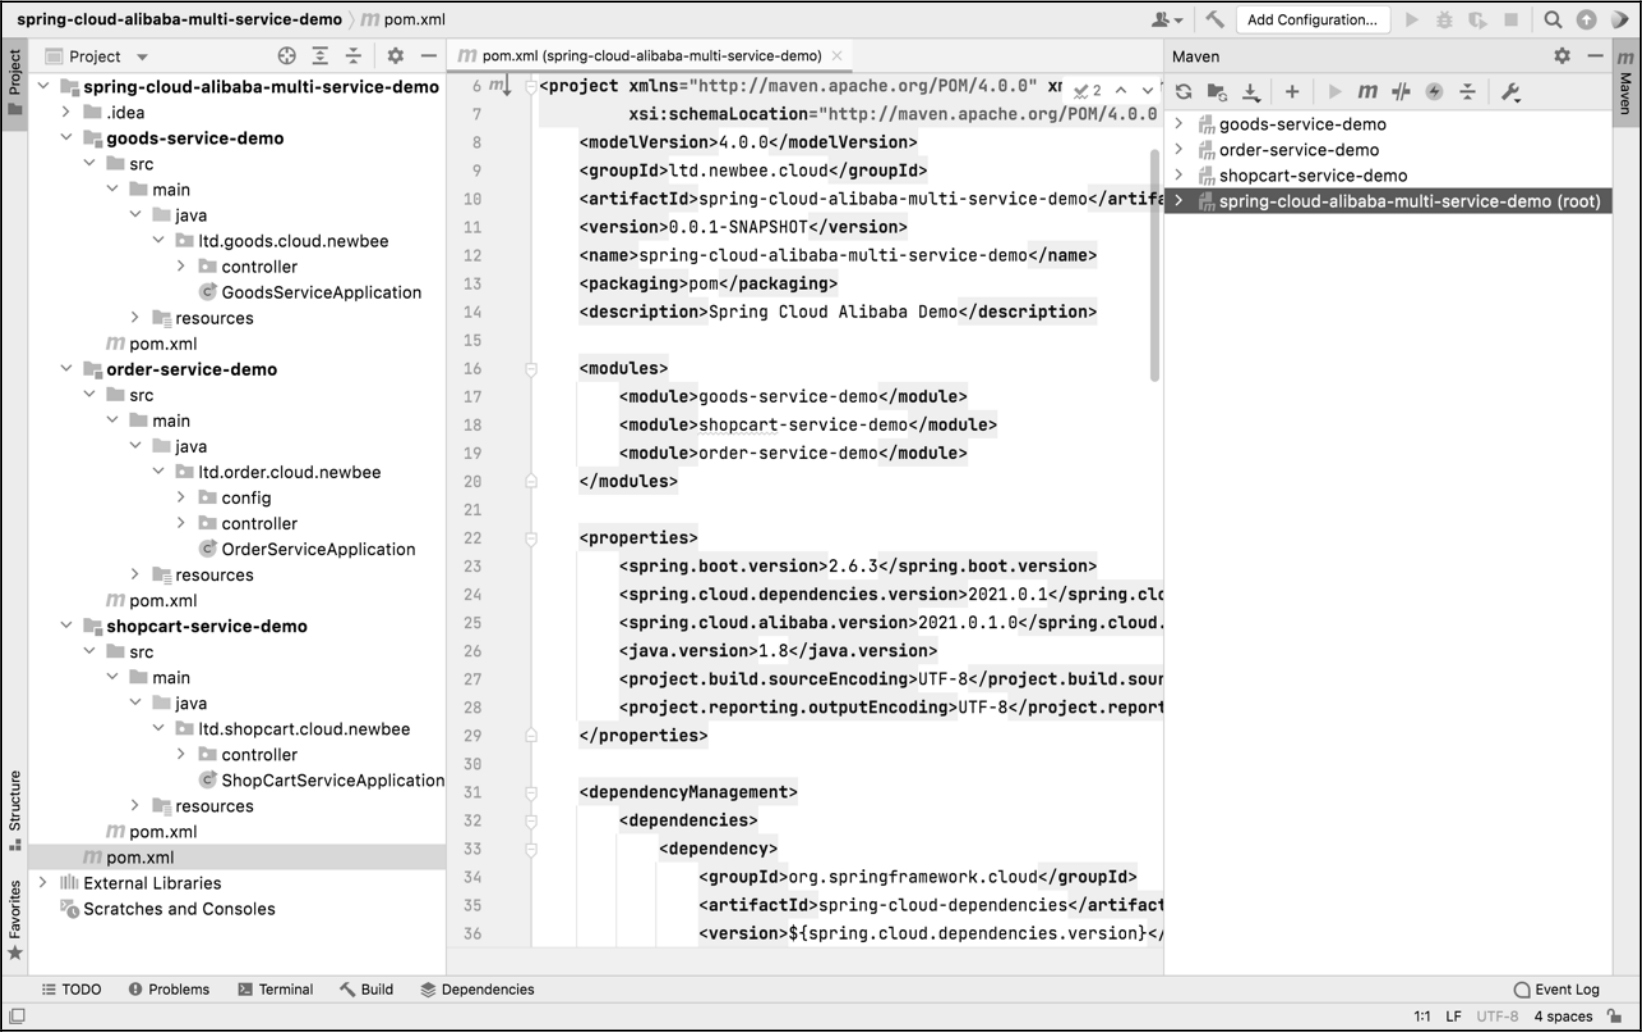Screen dimensions: 1642x1032
Task: Download sources and documentation in Maven toolbar
Action: (1251, 92)
